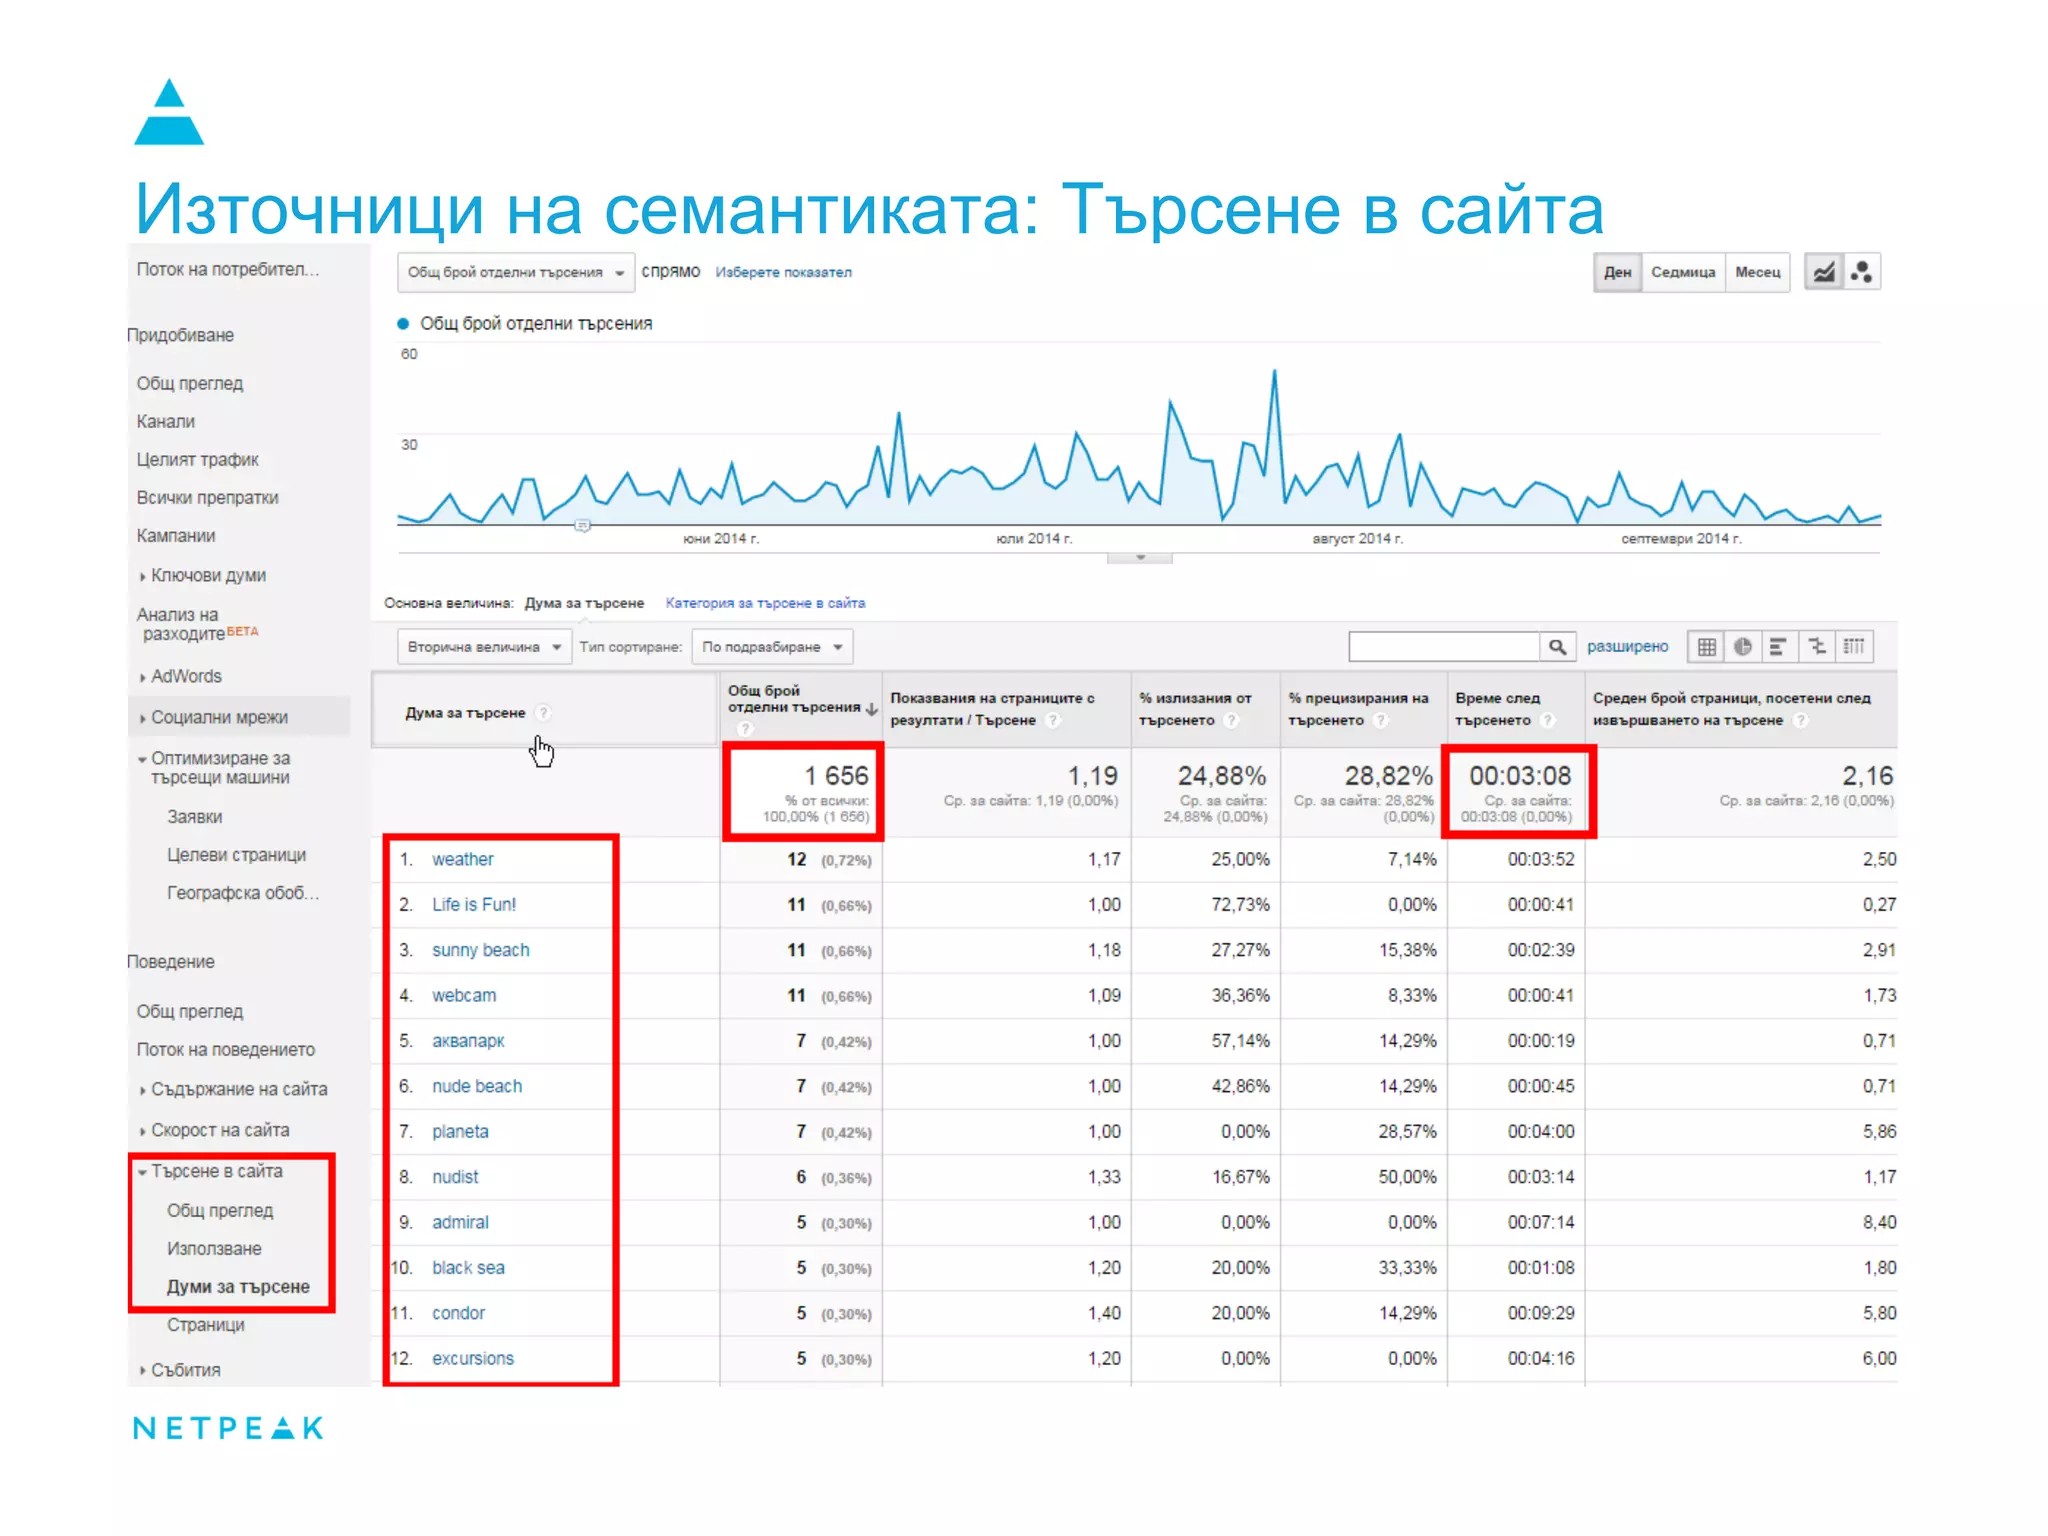Open the аквапарк search term link
Image resolution: width=2048 pixels, height=1536 pixels.
click(468, 1041)
